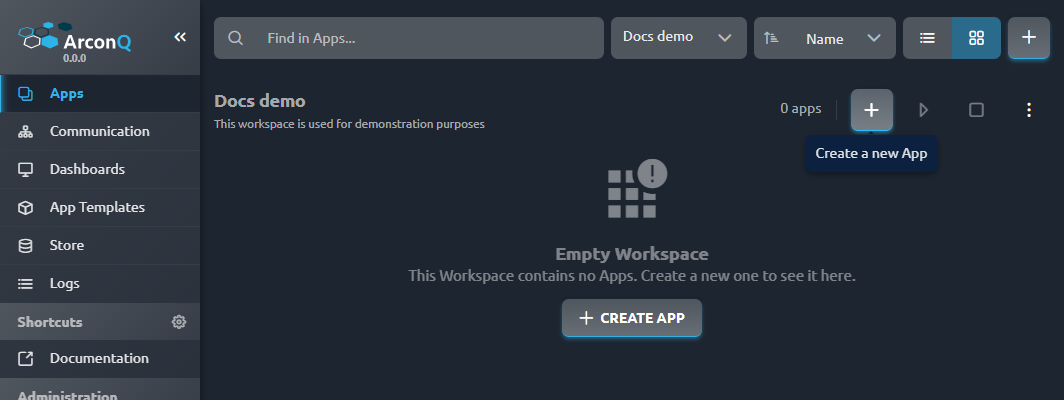This screenshot has height=400, width=1064.
Task: Go to Dashboards
Action: (100, 169)
